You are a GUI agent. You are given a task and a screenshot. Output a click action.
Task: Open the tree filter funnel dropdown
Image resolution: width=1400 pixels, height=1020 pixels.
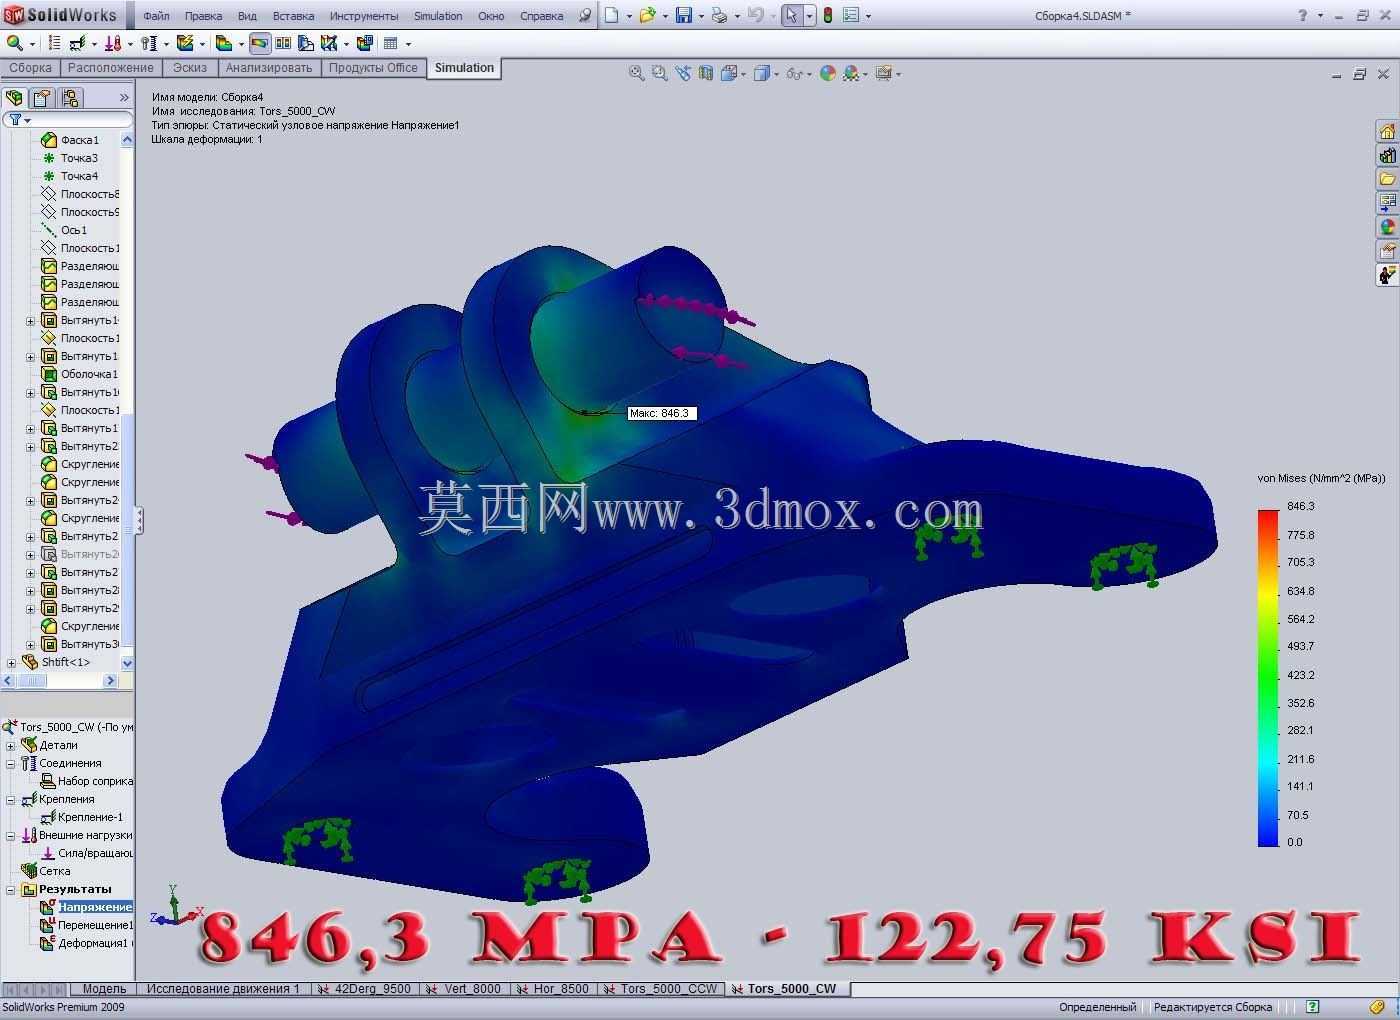19,119
